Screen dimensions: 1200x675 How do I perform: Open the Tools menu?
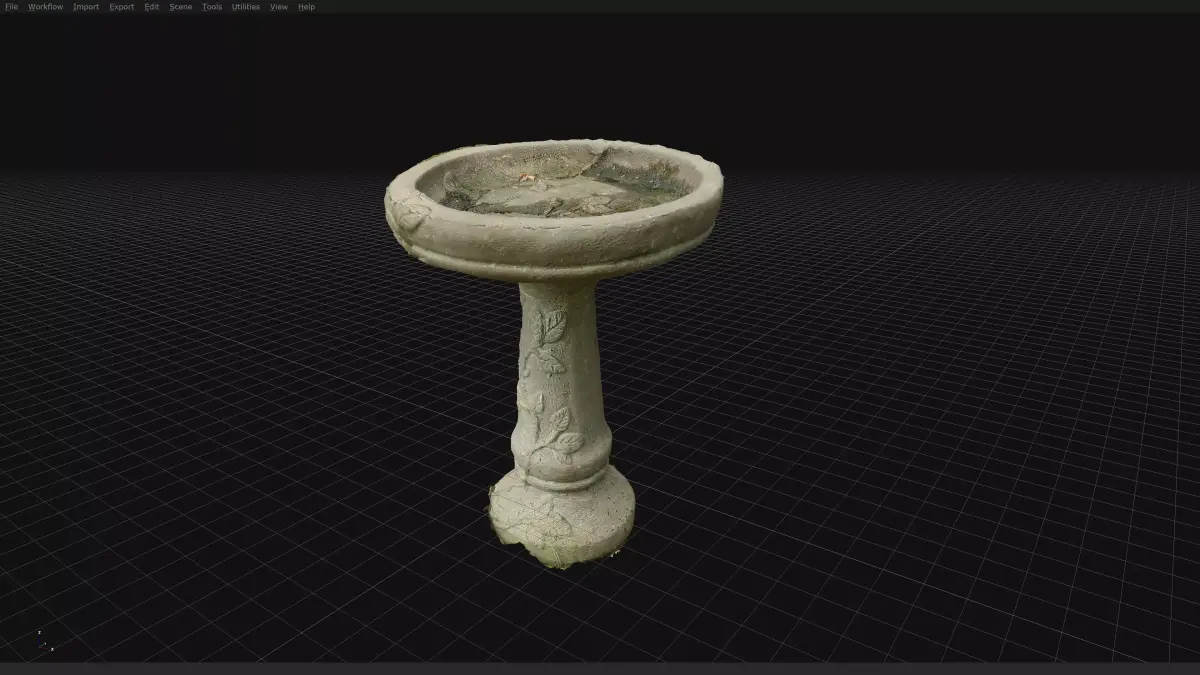click(x=212, y=7)
